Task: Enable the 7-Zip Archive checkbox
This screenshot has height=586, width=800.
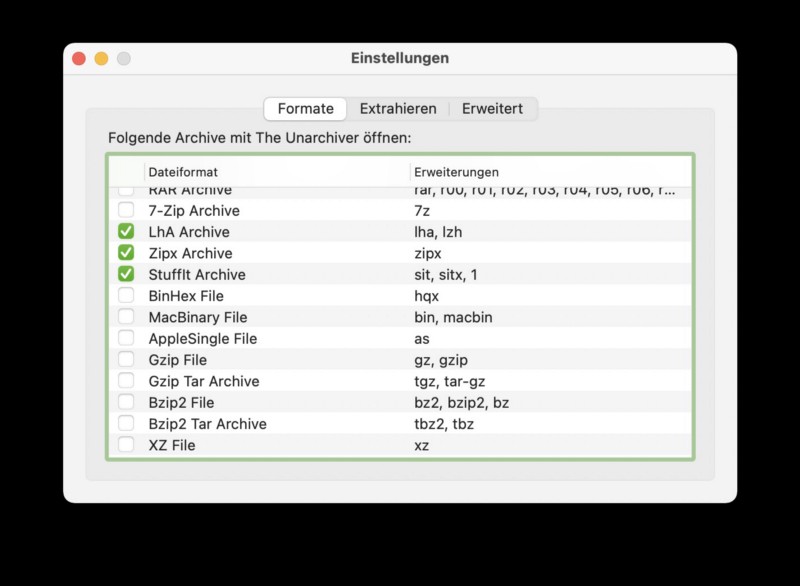Action: point(126,210)
